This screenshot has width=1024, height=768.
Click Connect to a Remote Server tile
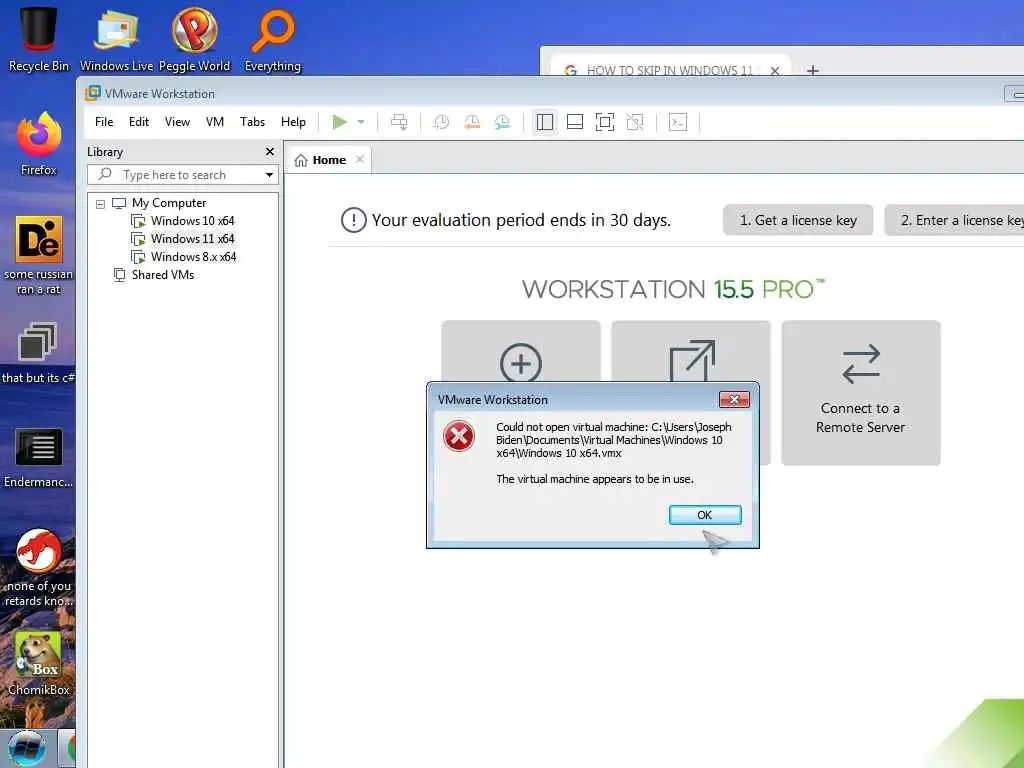coord(861,392)
